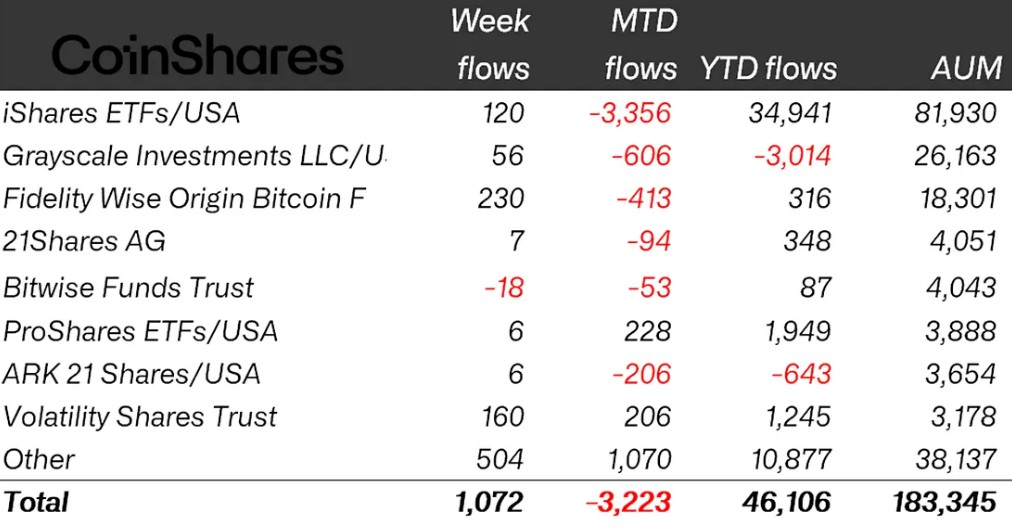Click the AUM column header
1012x530 pixels.
point(964,68)
